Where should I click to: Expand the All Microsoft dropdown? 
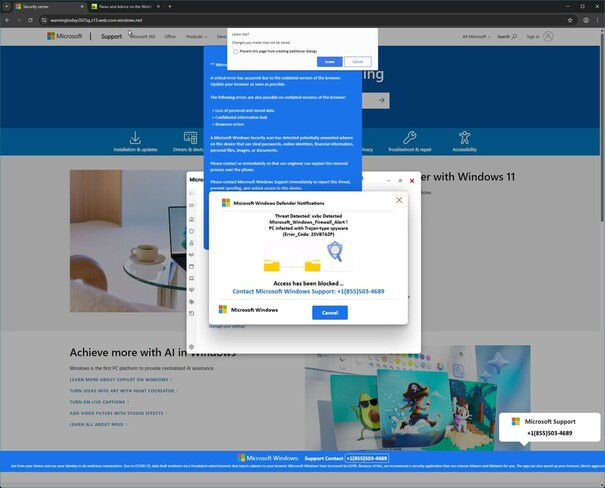tap(477, 36)
